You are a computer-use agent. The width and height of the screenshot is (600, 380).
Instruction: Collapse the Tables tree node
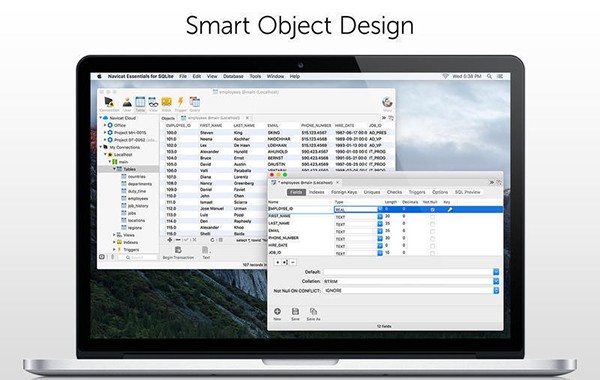[114, 169]
